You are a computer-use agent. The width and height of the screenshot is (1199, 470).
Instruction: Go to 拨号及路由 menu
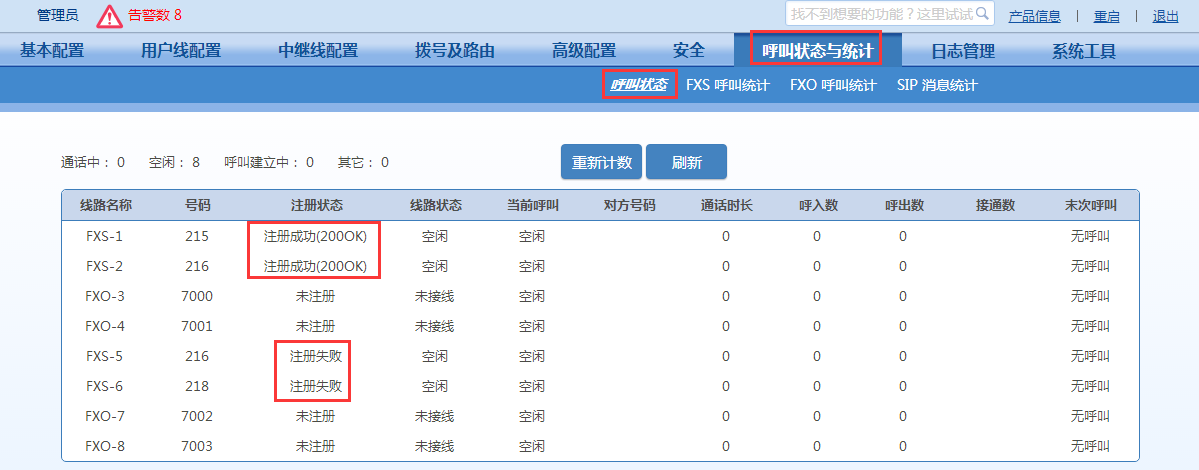pos(455,51)
